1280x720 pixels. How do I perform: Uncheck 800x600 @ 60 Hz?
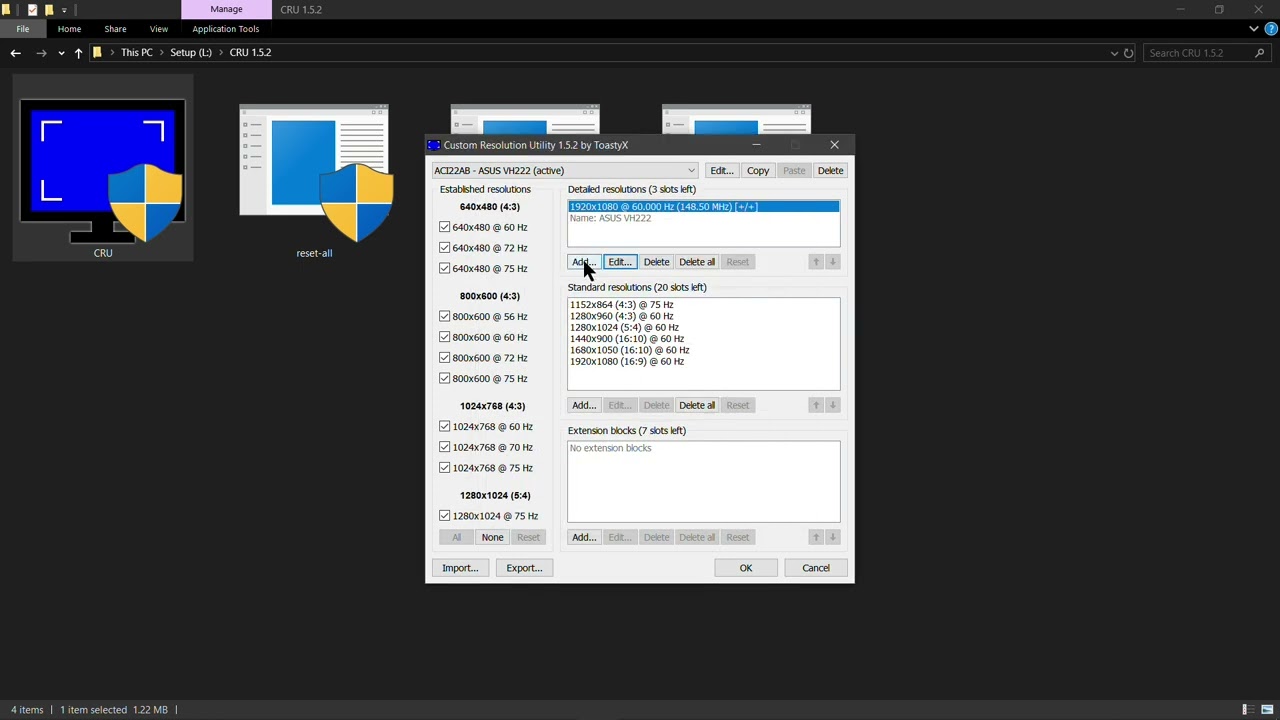pyautogui.click(x=445, y=337)
